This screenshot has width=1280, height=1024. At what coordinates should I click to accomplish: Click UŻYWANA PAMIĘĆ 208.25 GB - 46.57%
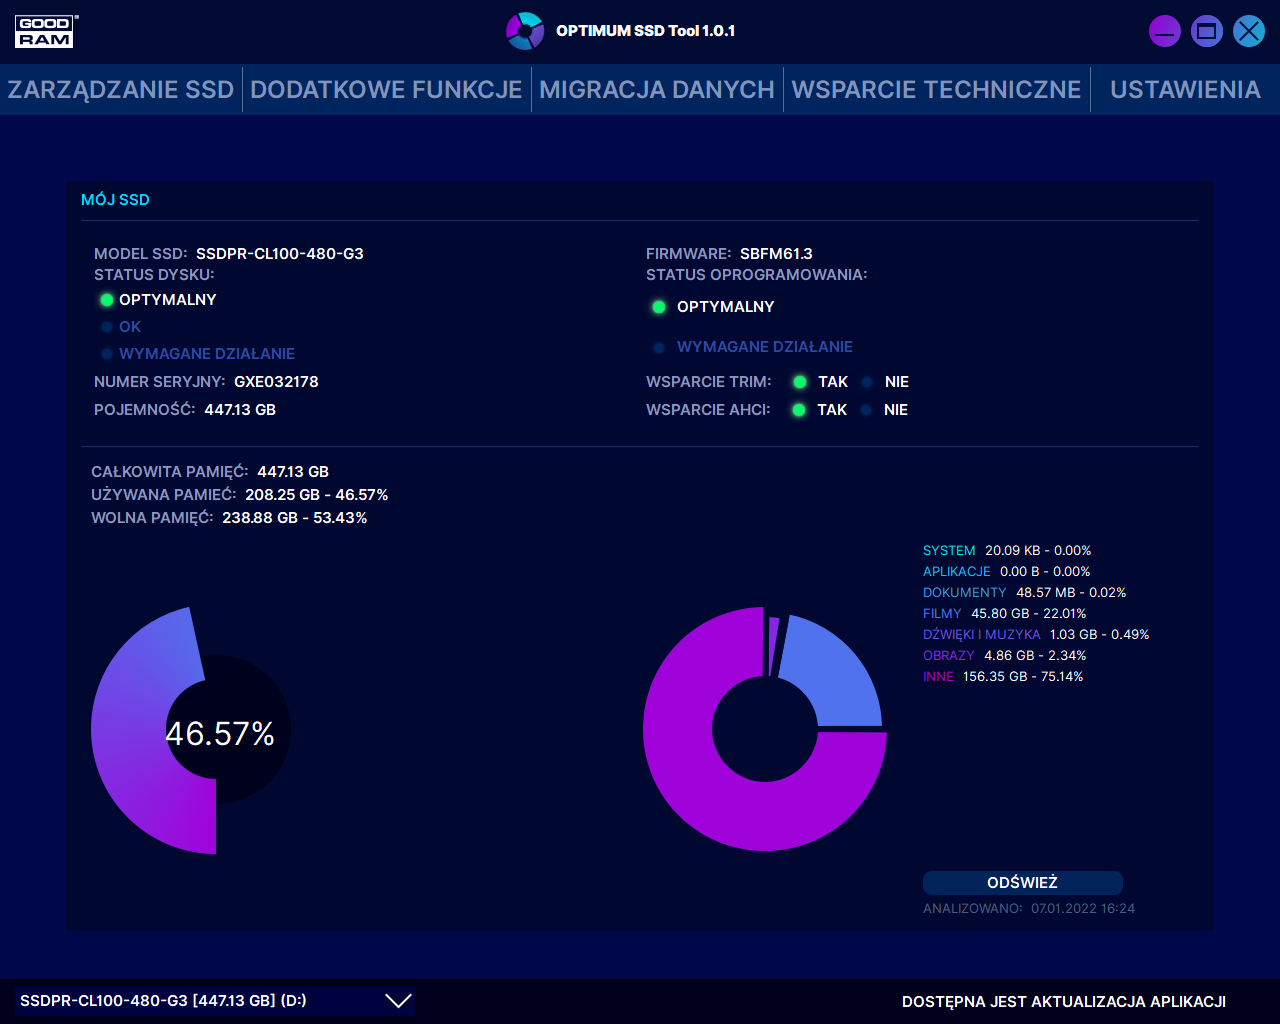(x=317, y=495)
